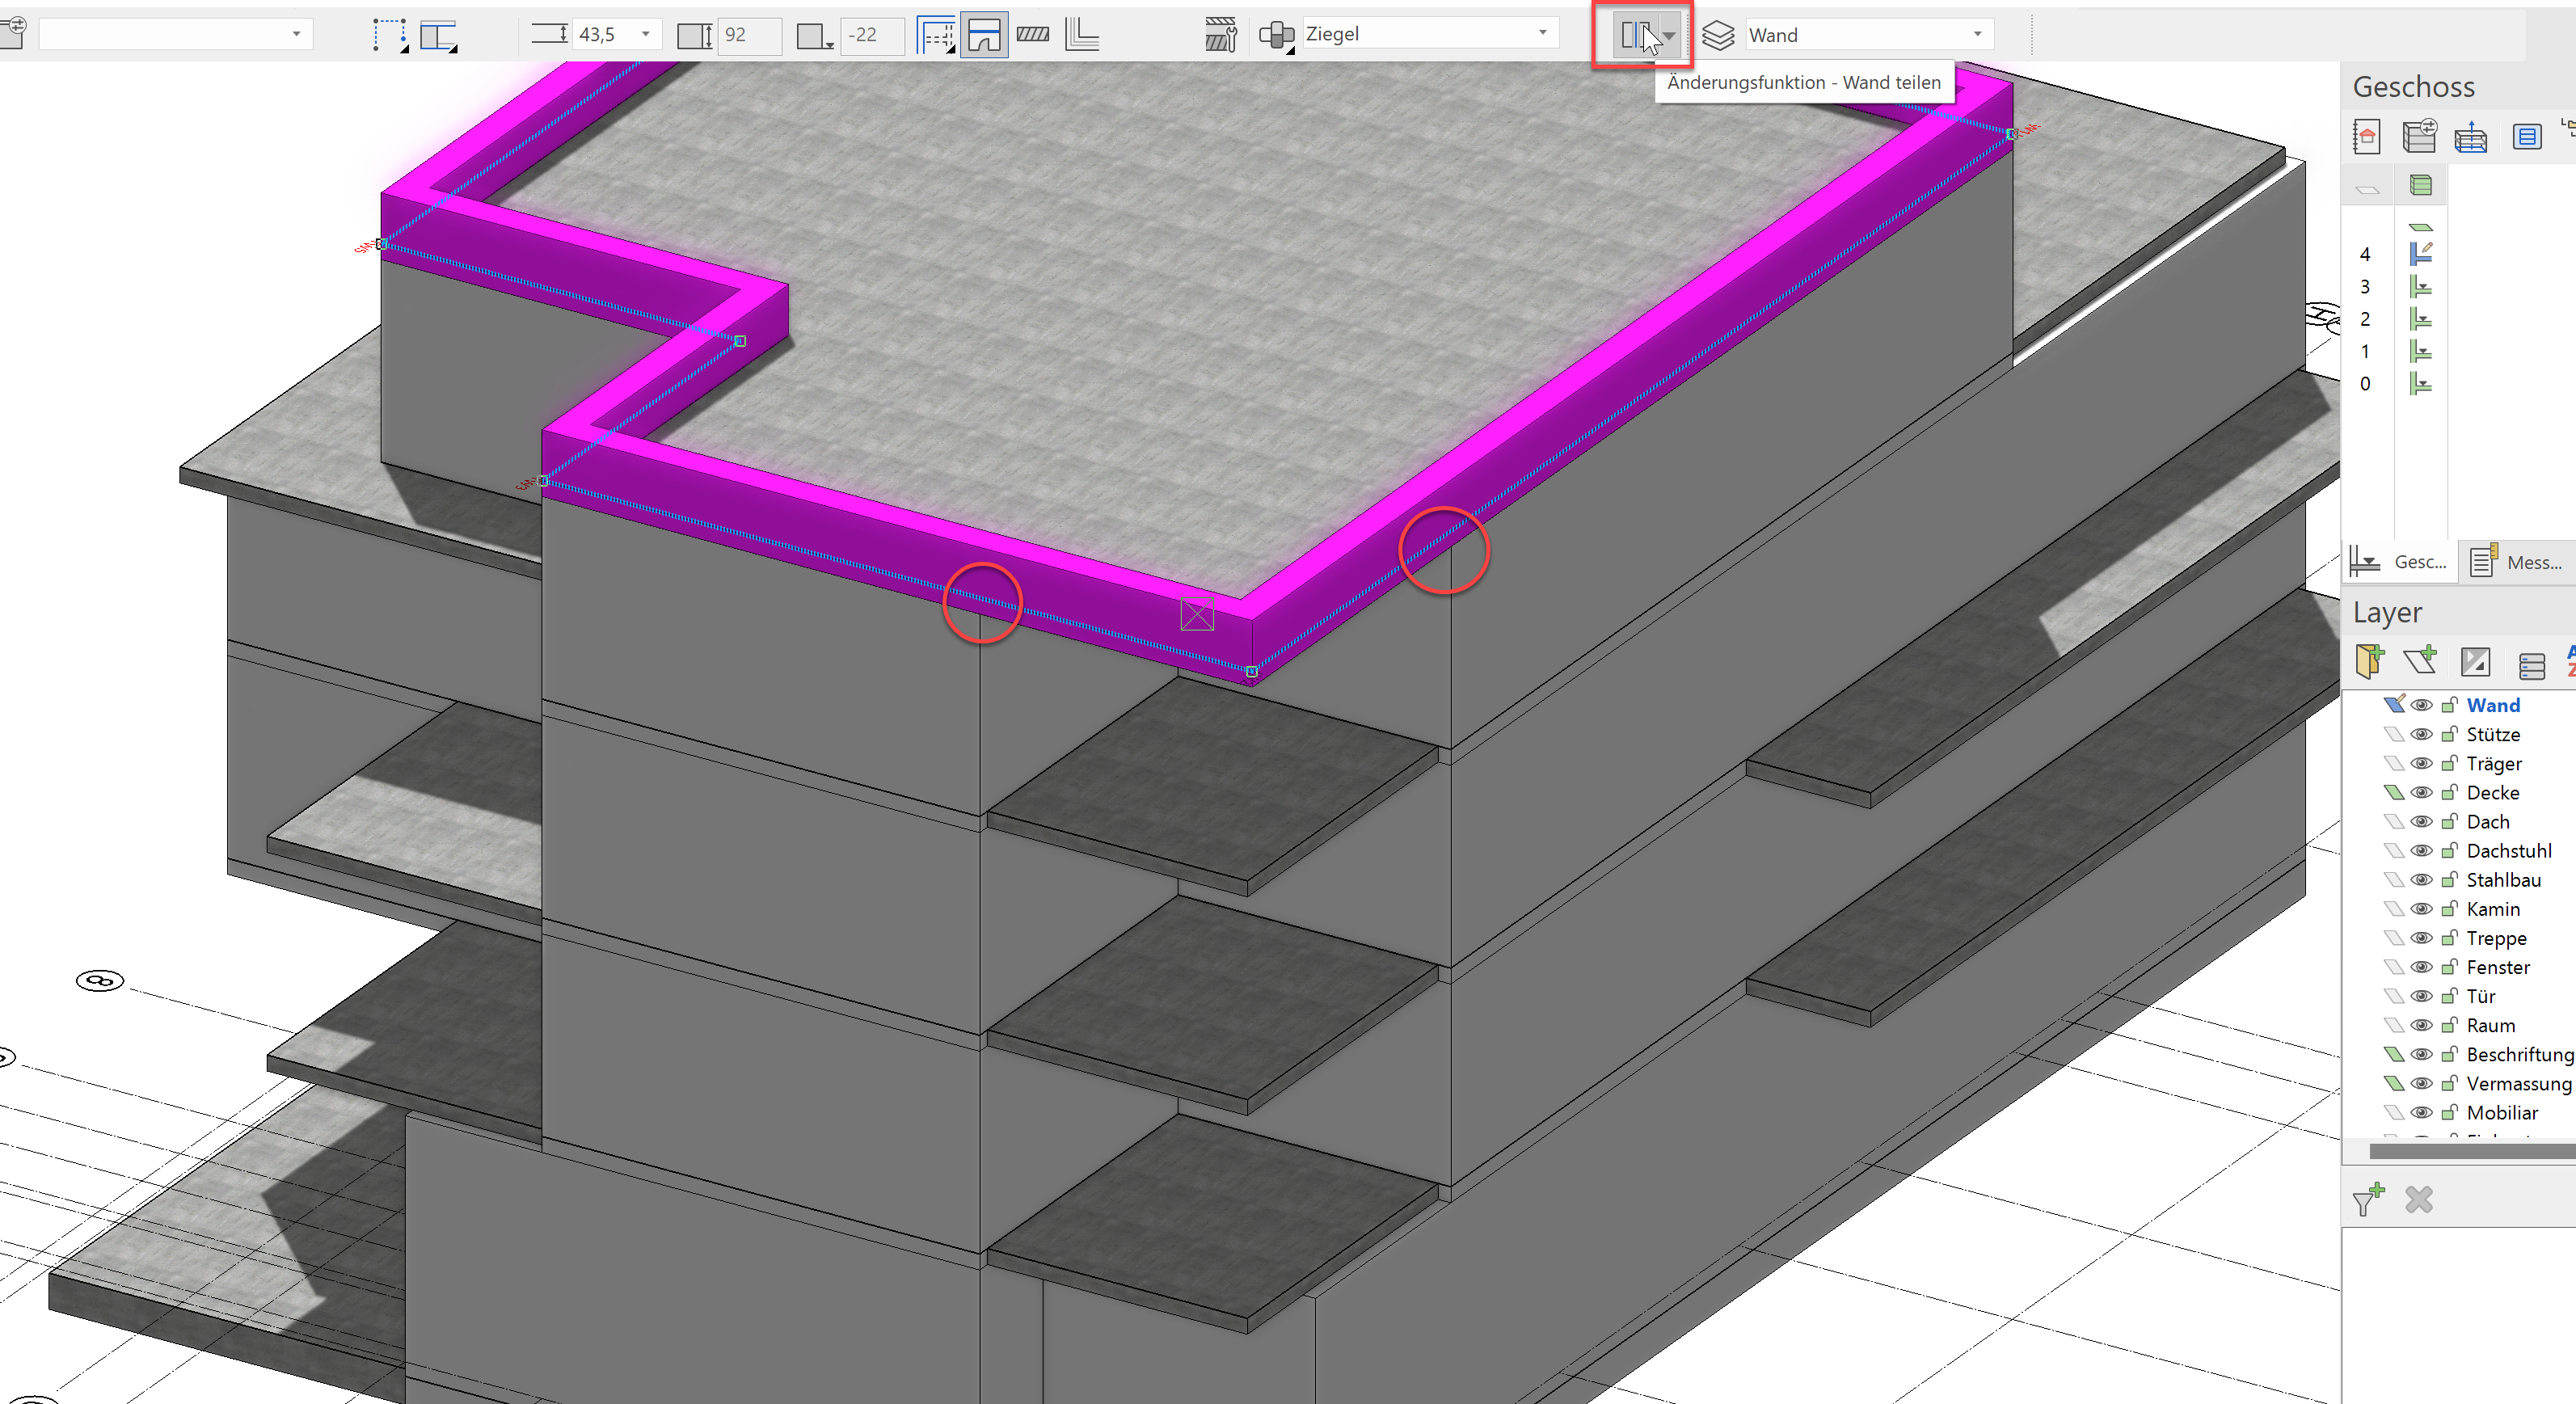
Task: Toggle visibility of the Treppe layer
Action: point(2421,938)
